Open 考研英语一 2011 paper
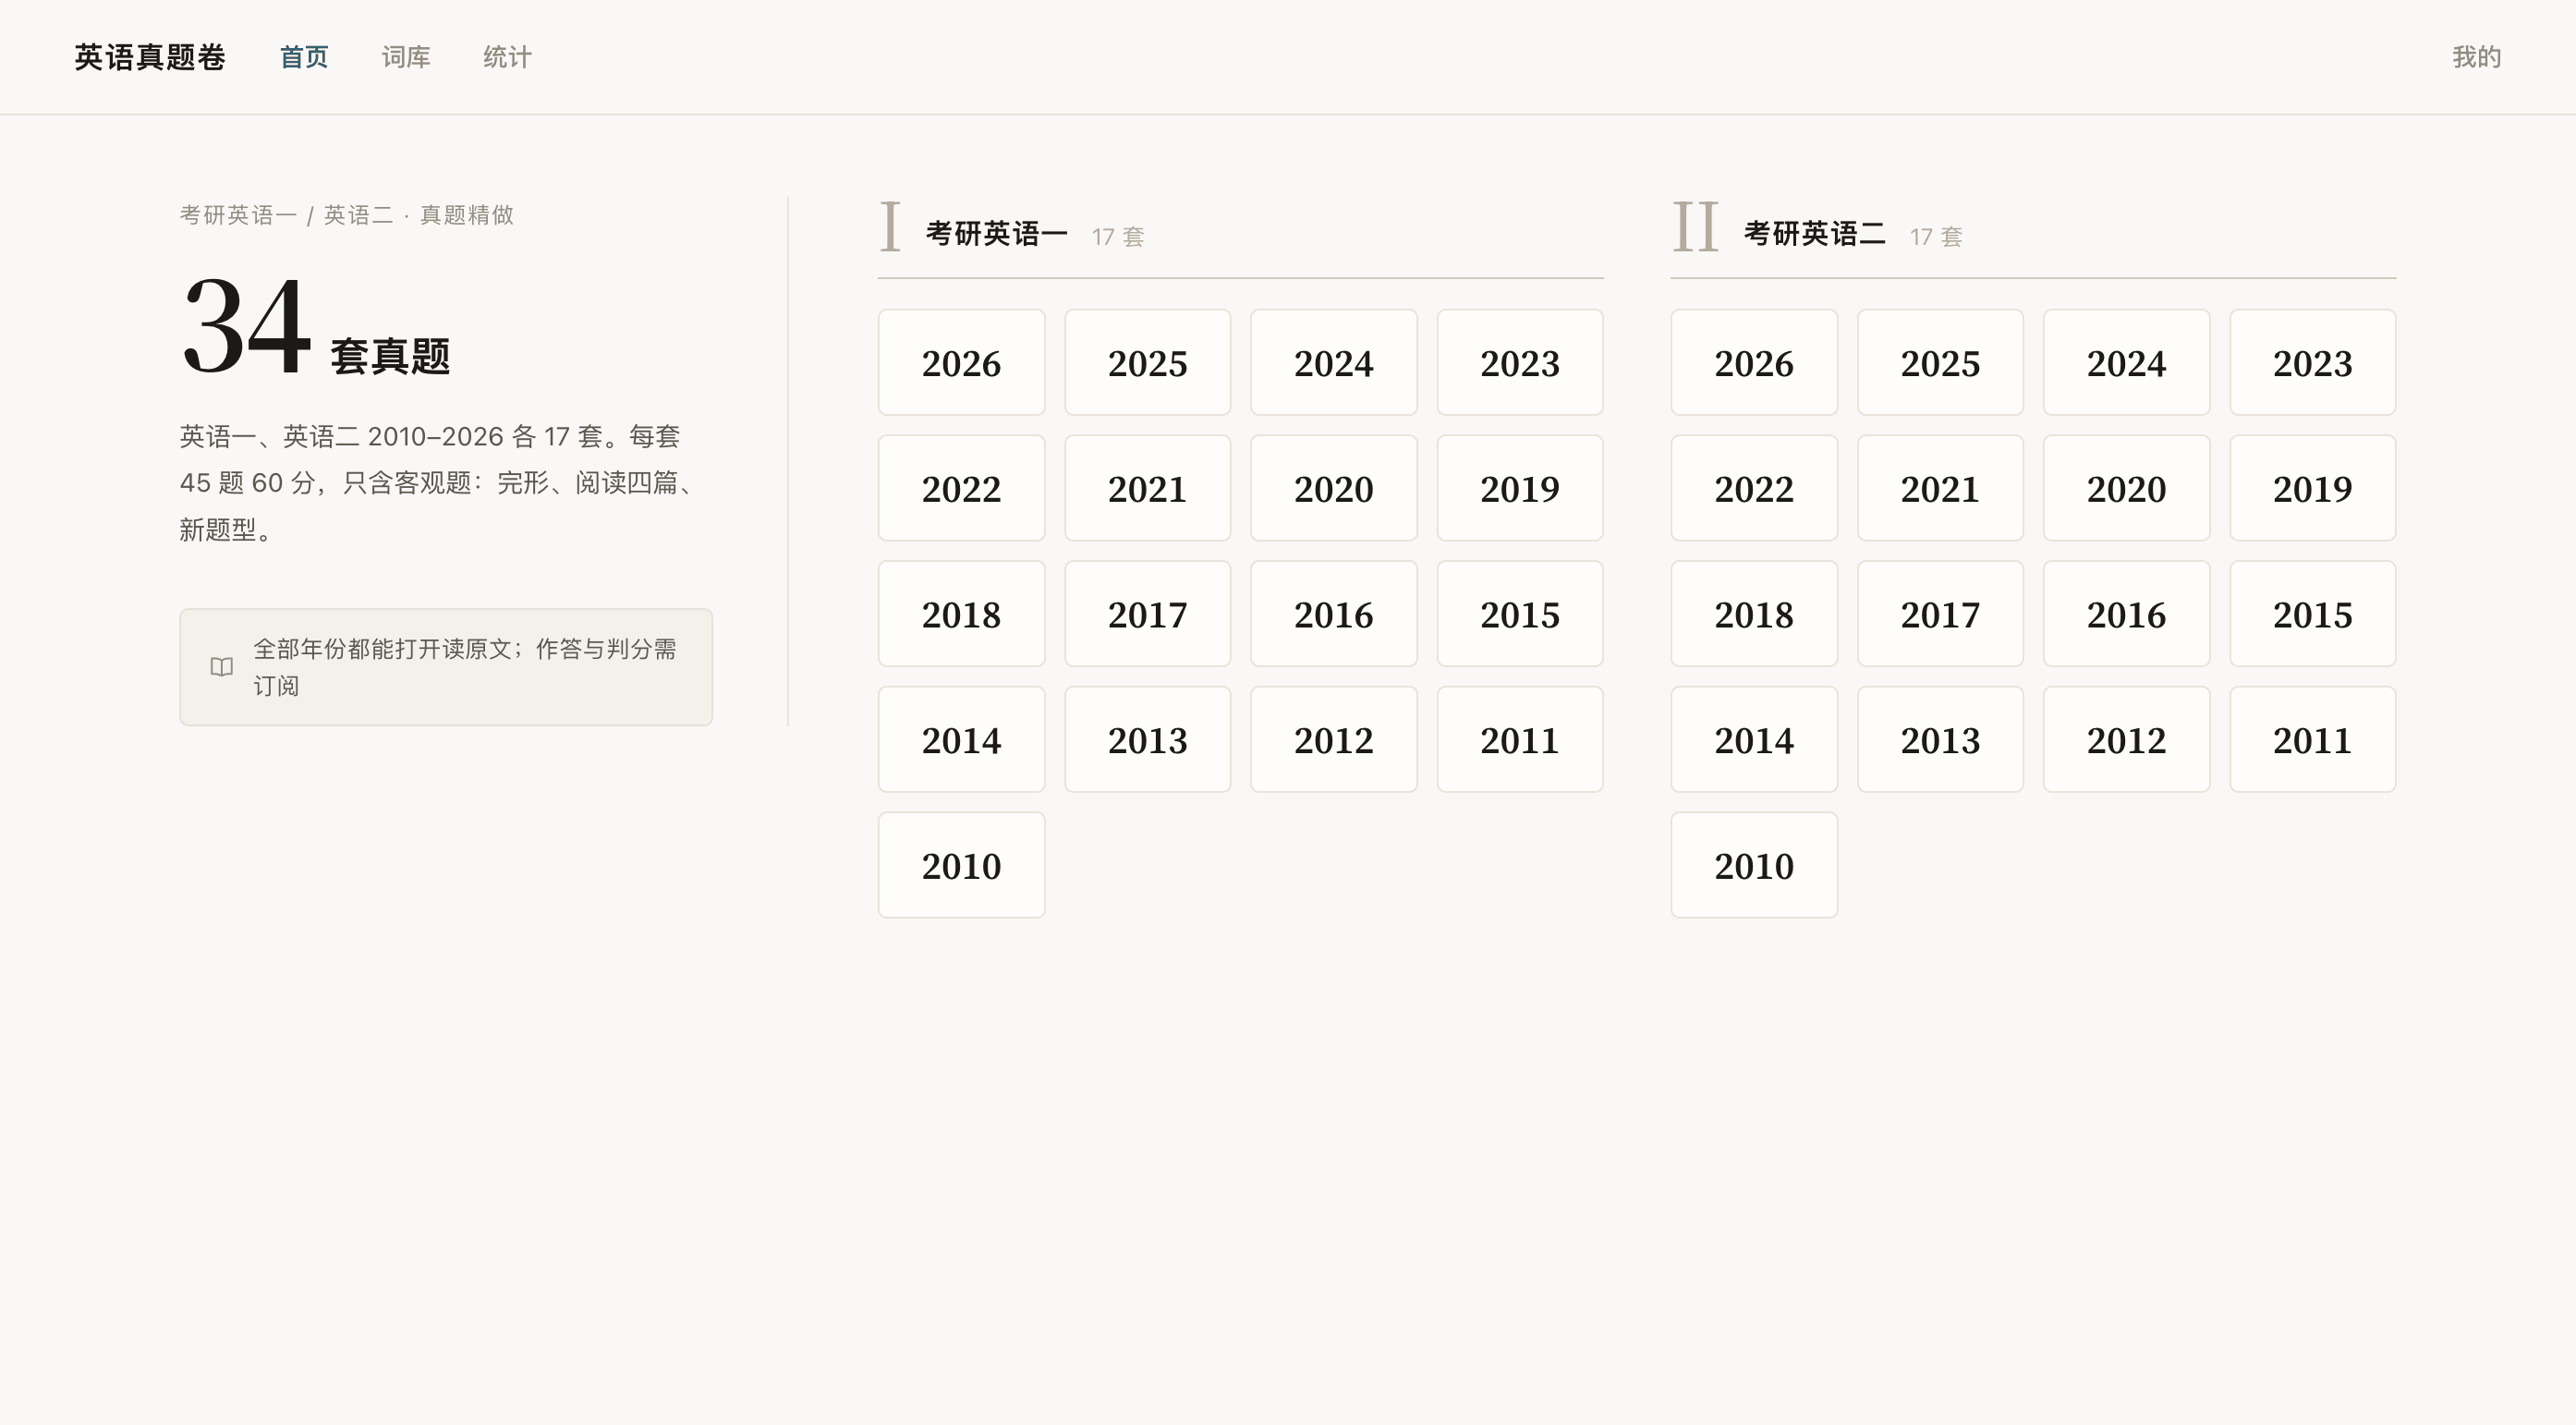Viewport: 2576px width, 1425px height. pyautogui.click(x=1520, y=739)
